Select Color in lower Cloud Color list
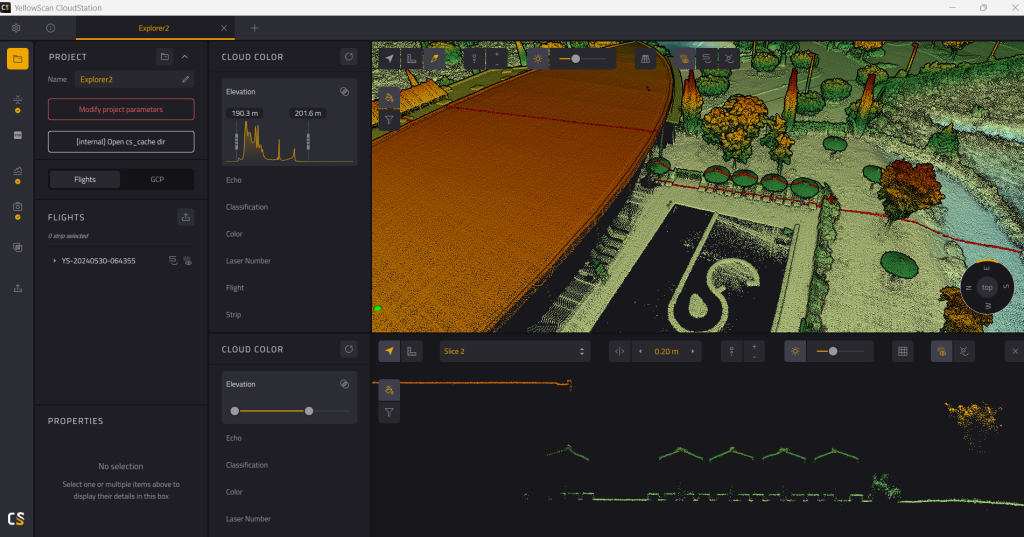This screenshot has height=537, width=1024. pos(234,492)
